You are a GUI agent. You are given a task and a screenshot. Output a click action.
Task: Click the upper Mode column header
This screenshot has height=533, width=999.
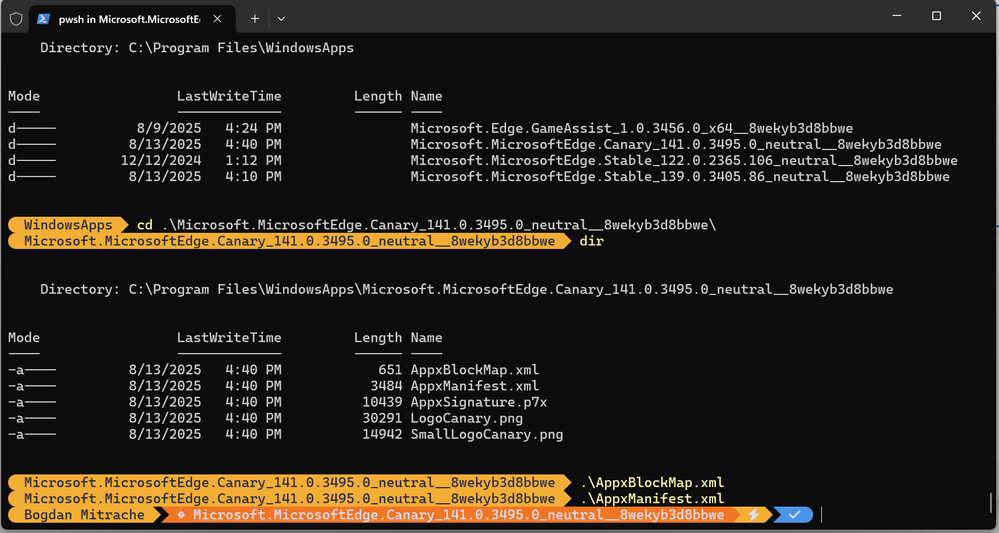(x=24, y=96)
